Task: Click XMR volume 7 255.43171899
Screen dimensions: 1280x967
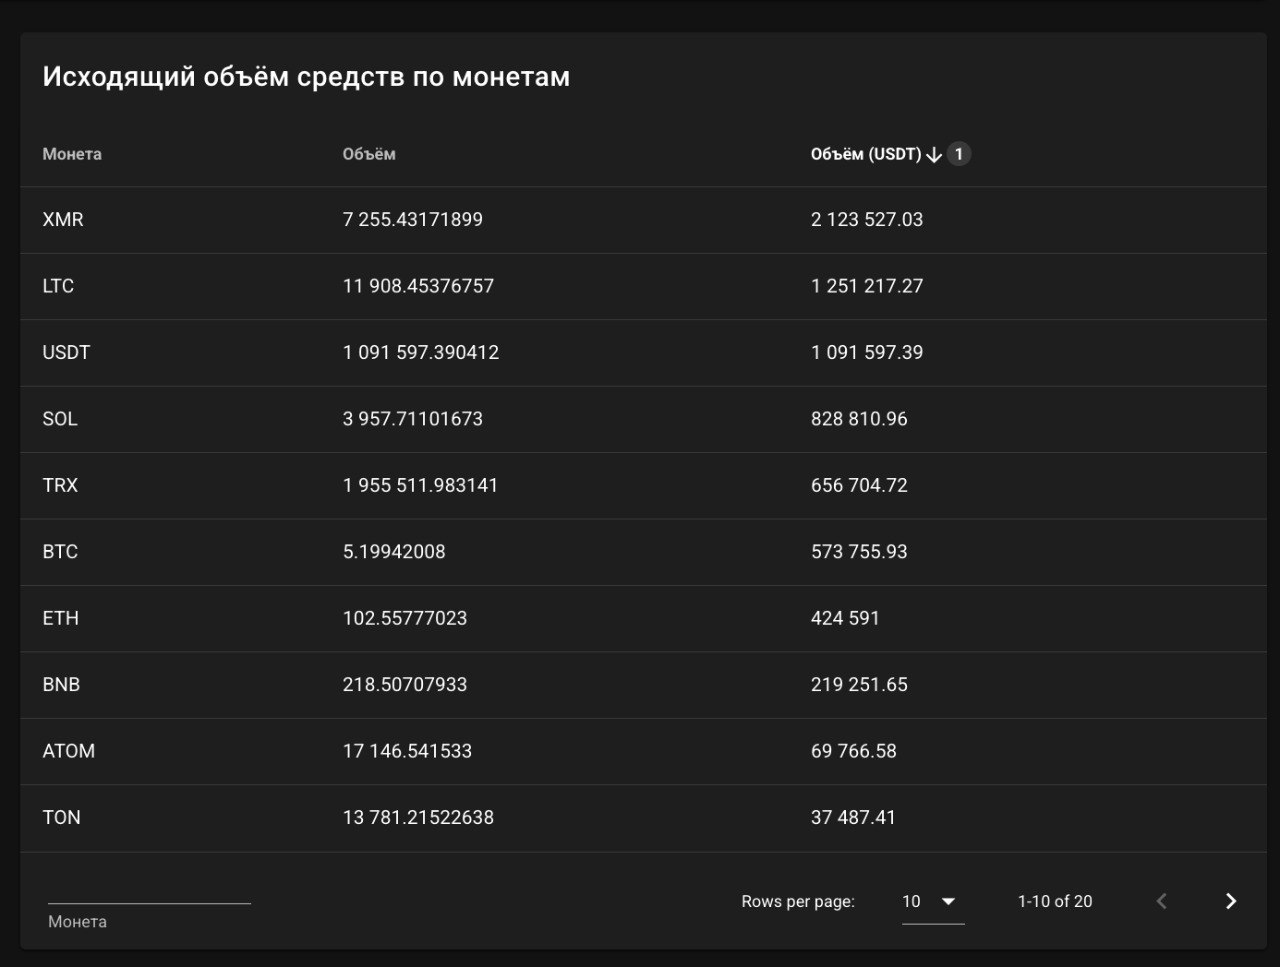Action: 413,219
